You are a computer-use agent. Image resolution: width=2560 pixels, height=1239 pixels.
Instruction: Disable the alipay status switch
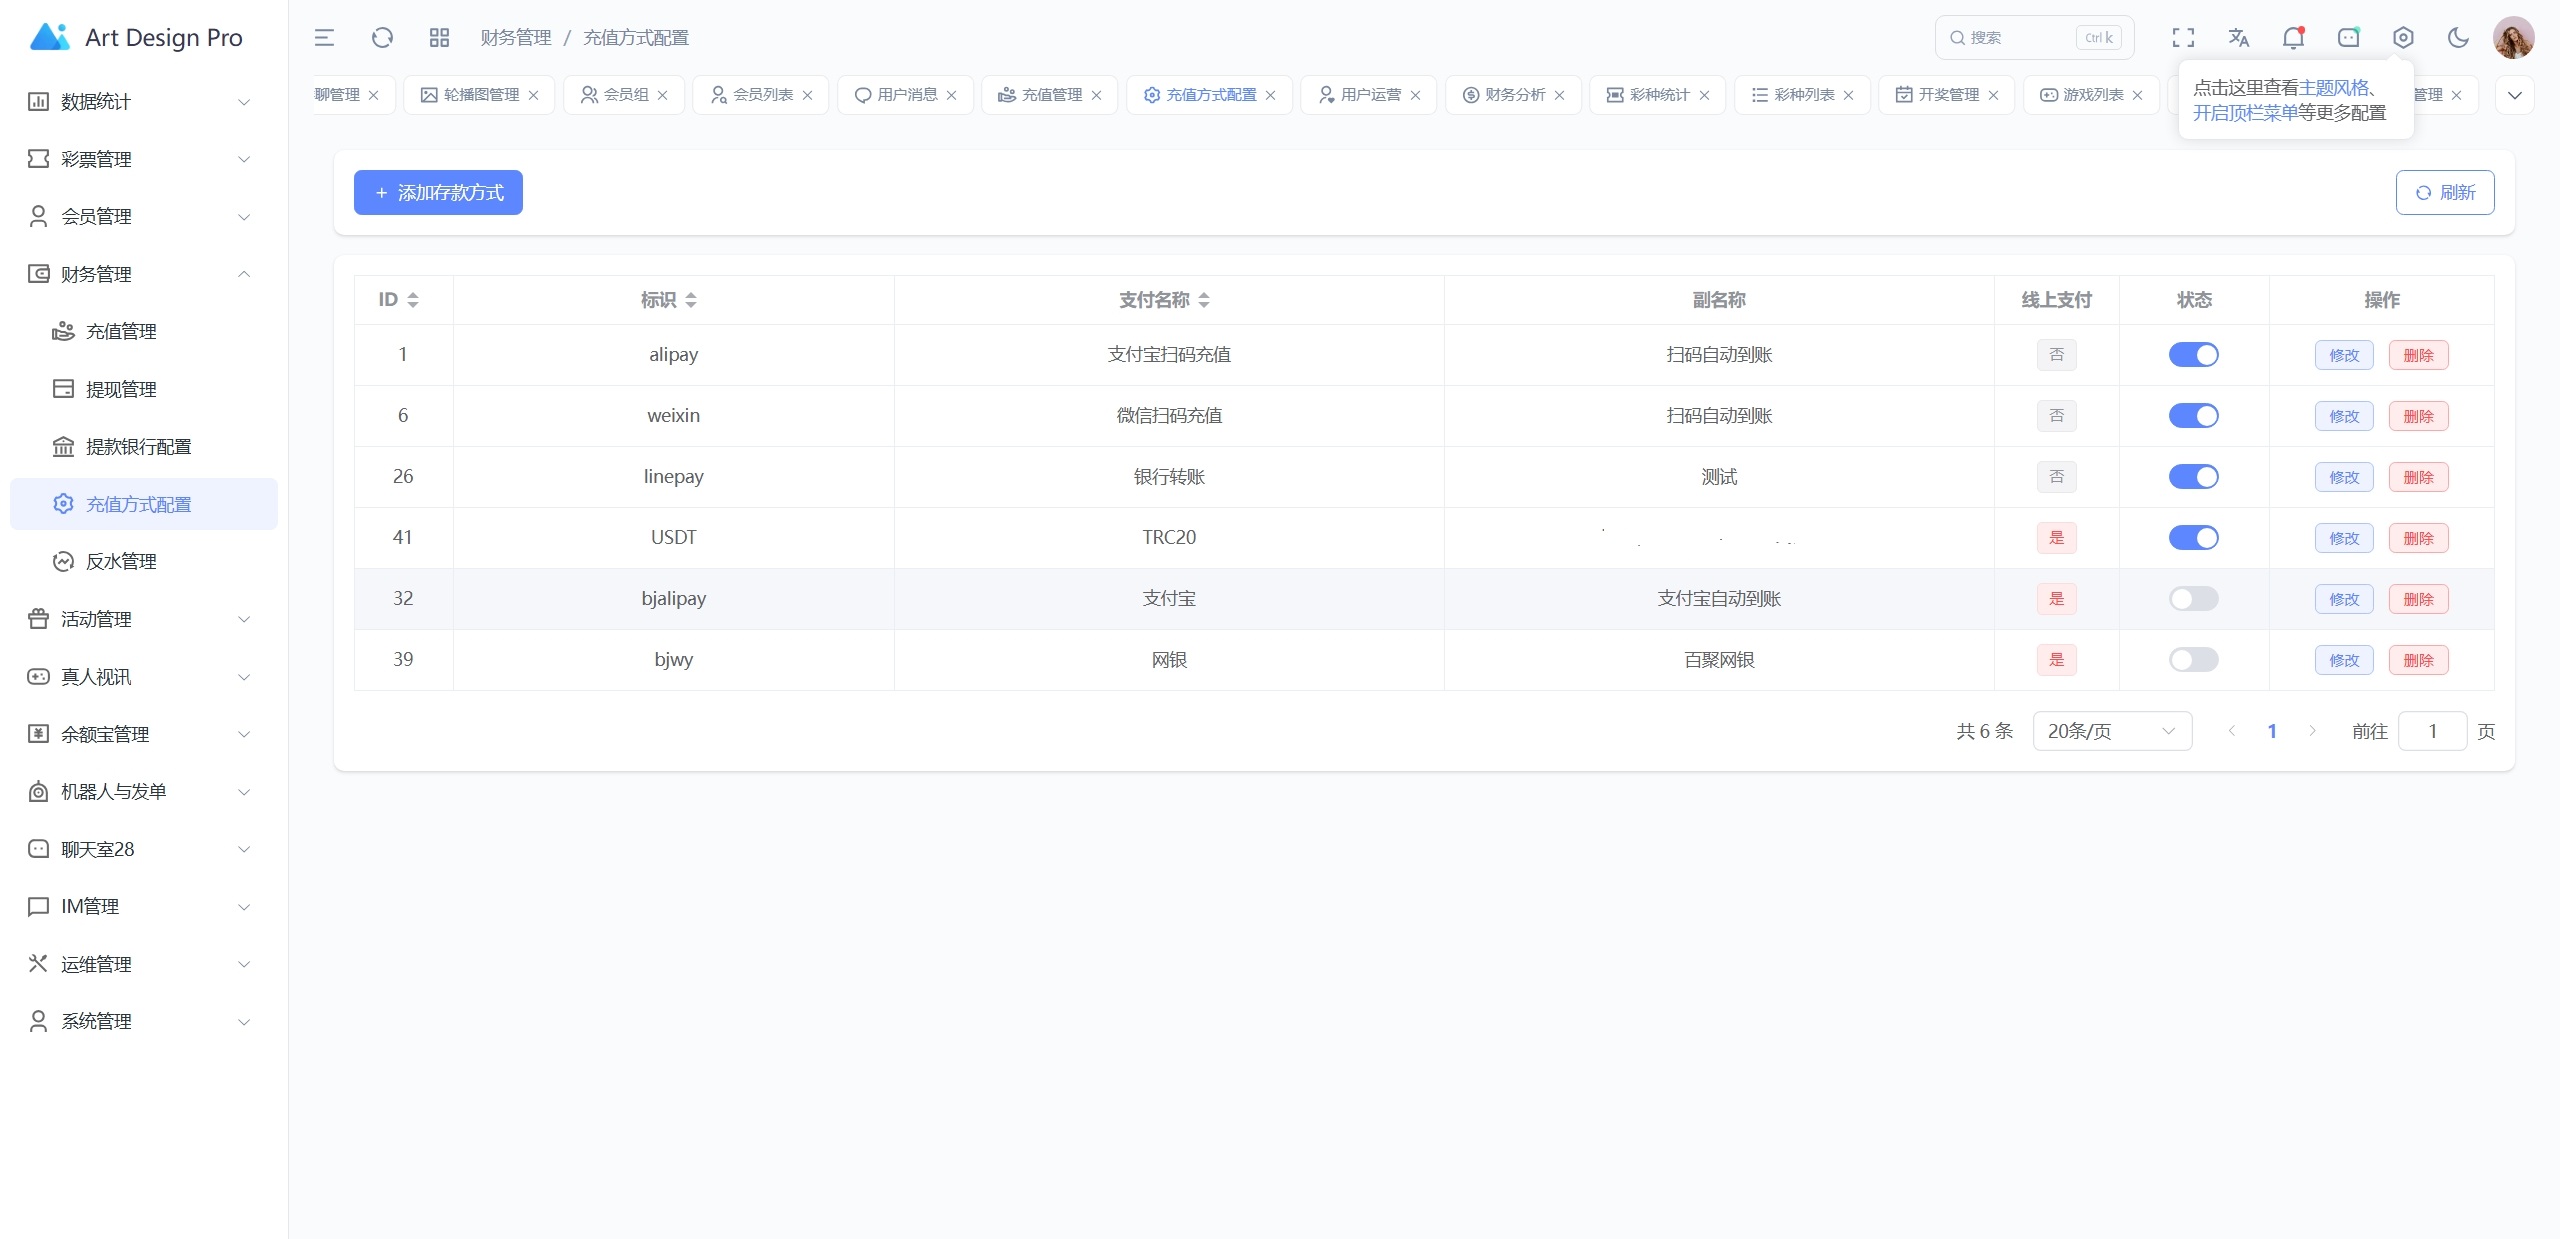point(2193,355)
